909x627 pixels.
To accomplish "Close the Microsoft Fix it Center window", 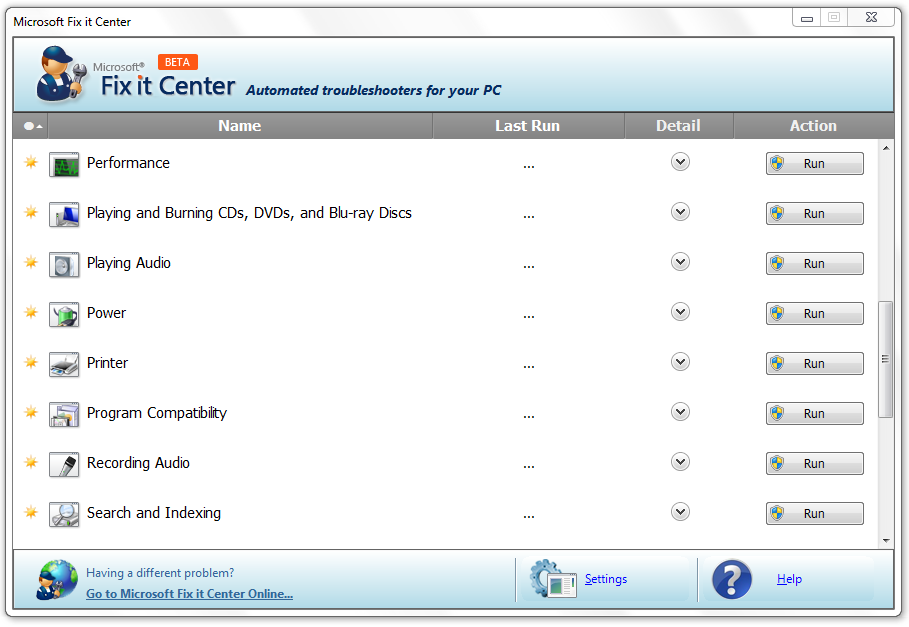I will click(x=871, y=18).
